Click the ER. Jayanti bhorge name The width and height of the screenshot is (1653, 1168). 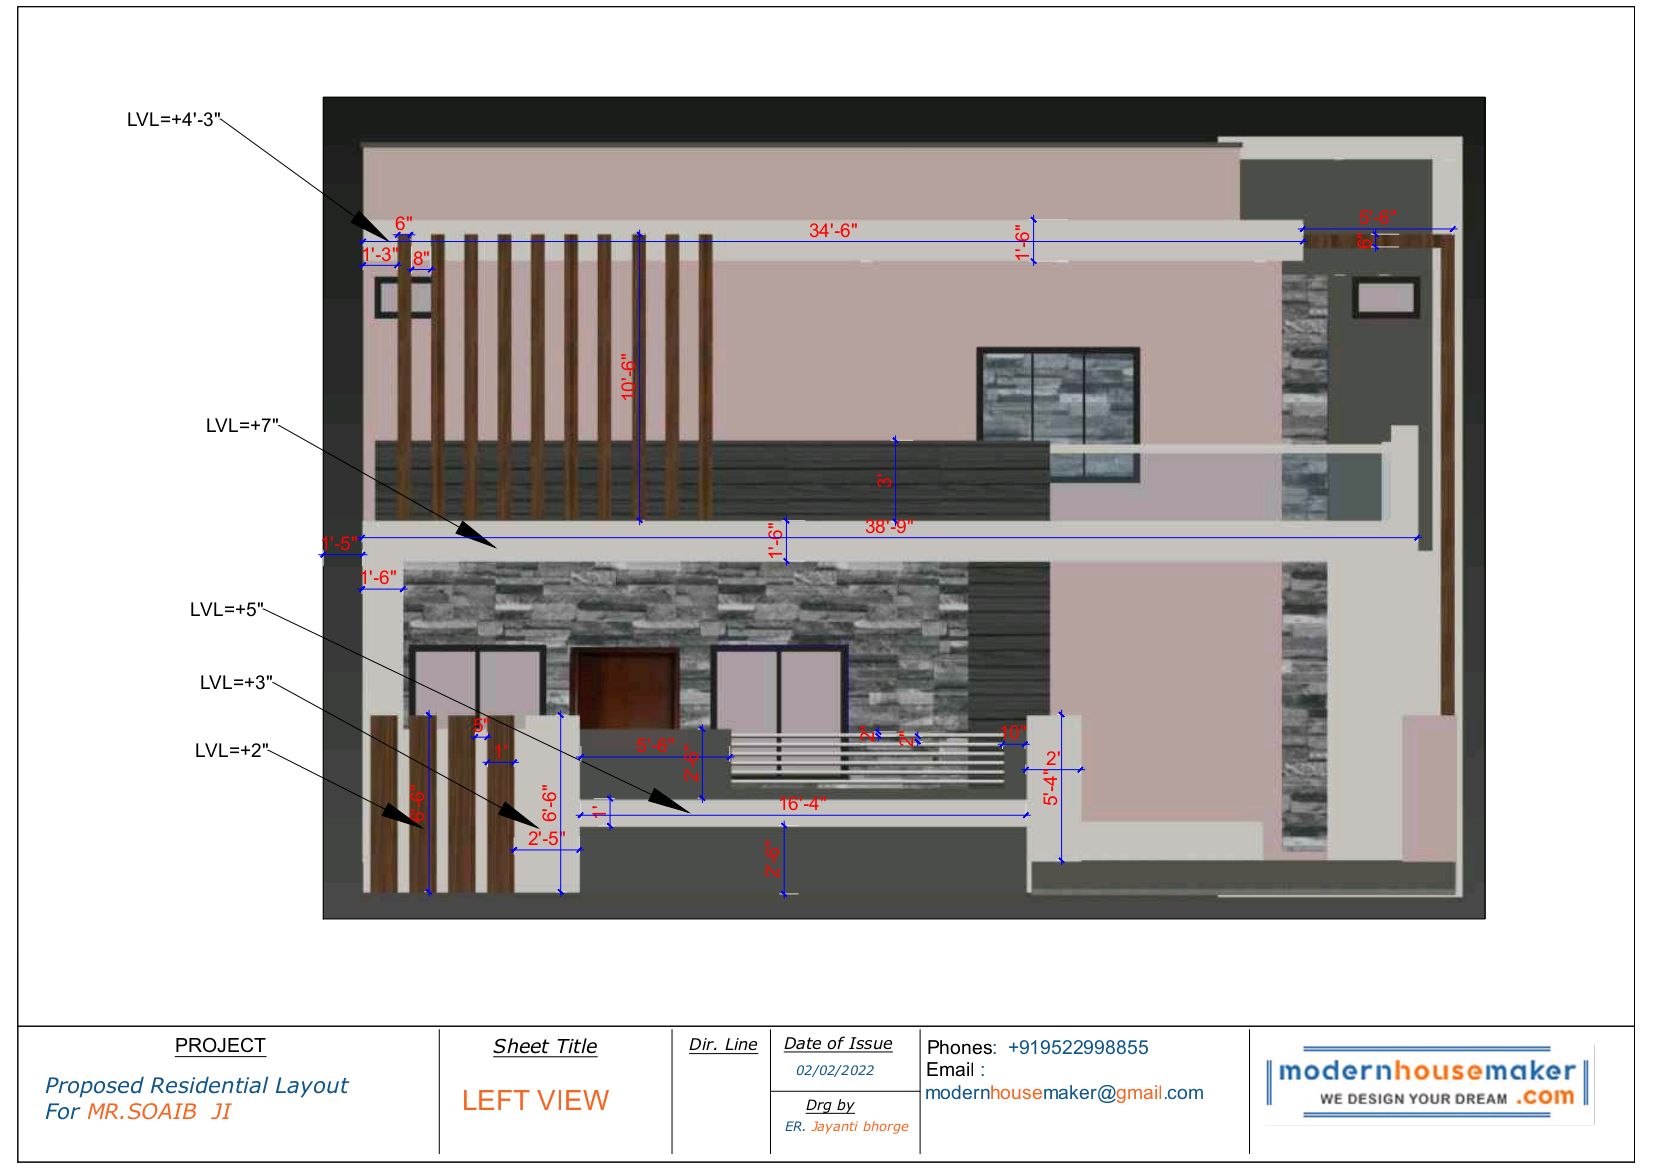pos(847,1127)
